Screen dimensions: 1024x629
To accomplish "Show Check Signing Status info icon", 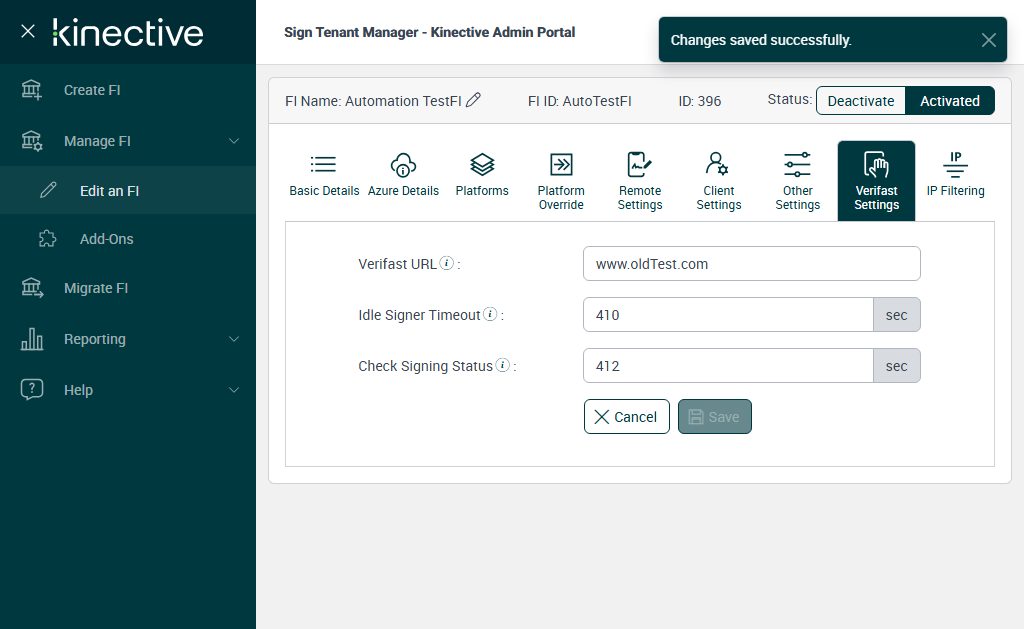I will tap(503, 364).
